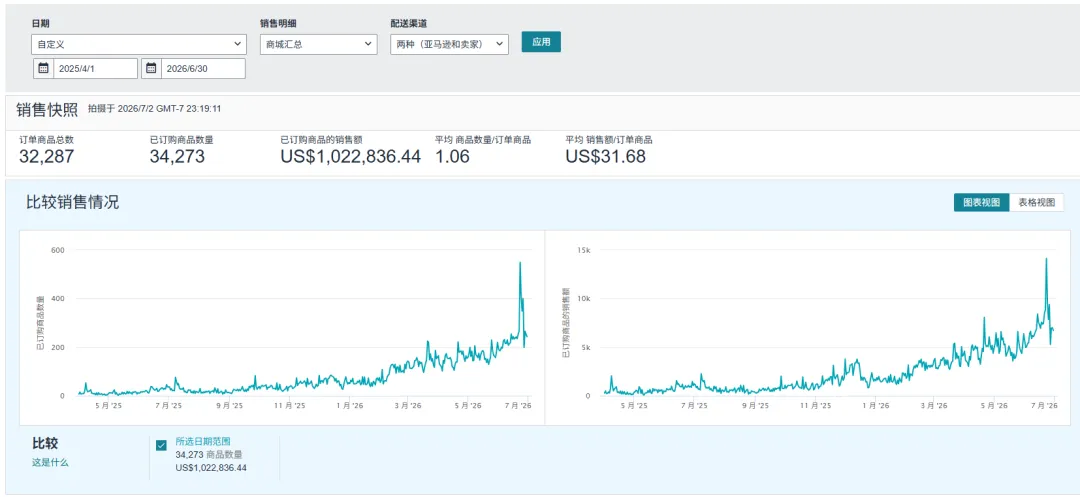The height and width of the screenshot is (497, 1080).
Task: Click the 已订购商品数量 value 34,273
Action: tap(177, 156)
